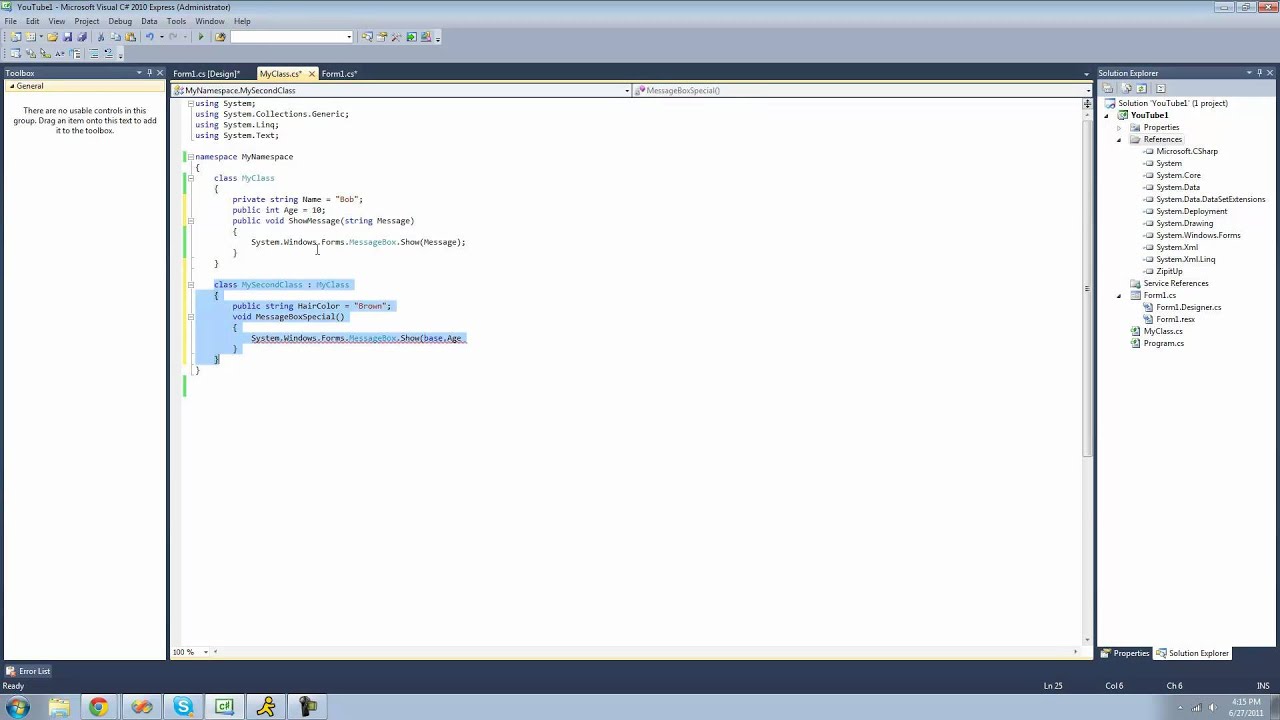Collapse the MessageBoxSpecial method outlining block
Viewport: 1280px width, 720px height.
click(190, 317)
